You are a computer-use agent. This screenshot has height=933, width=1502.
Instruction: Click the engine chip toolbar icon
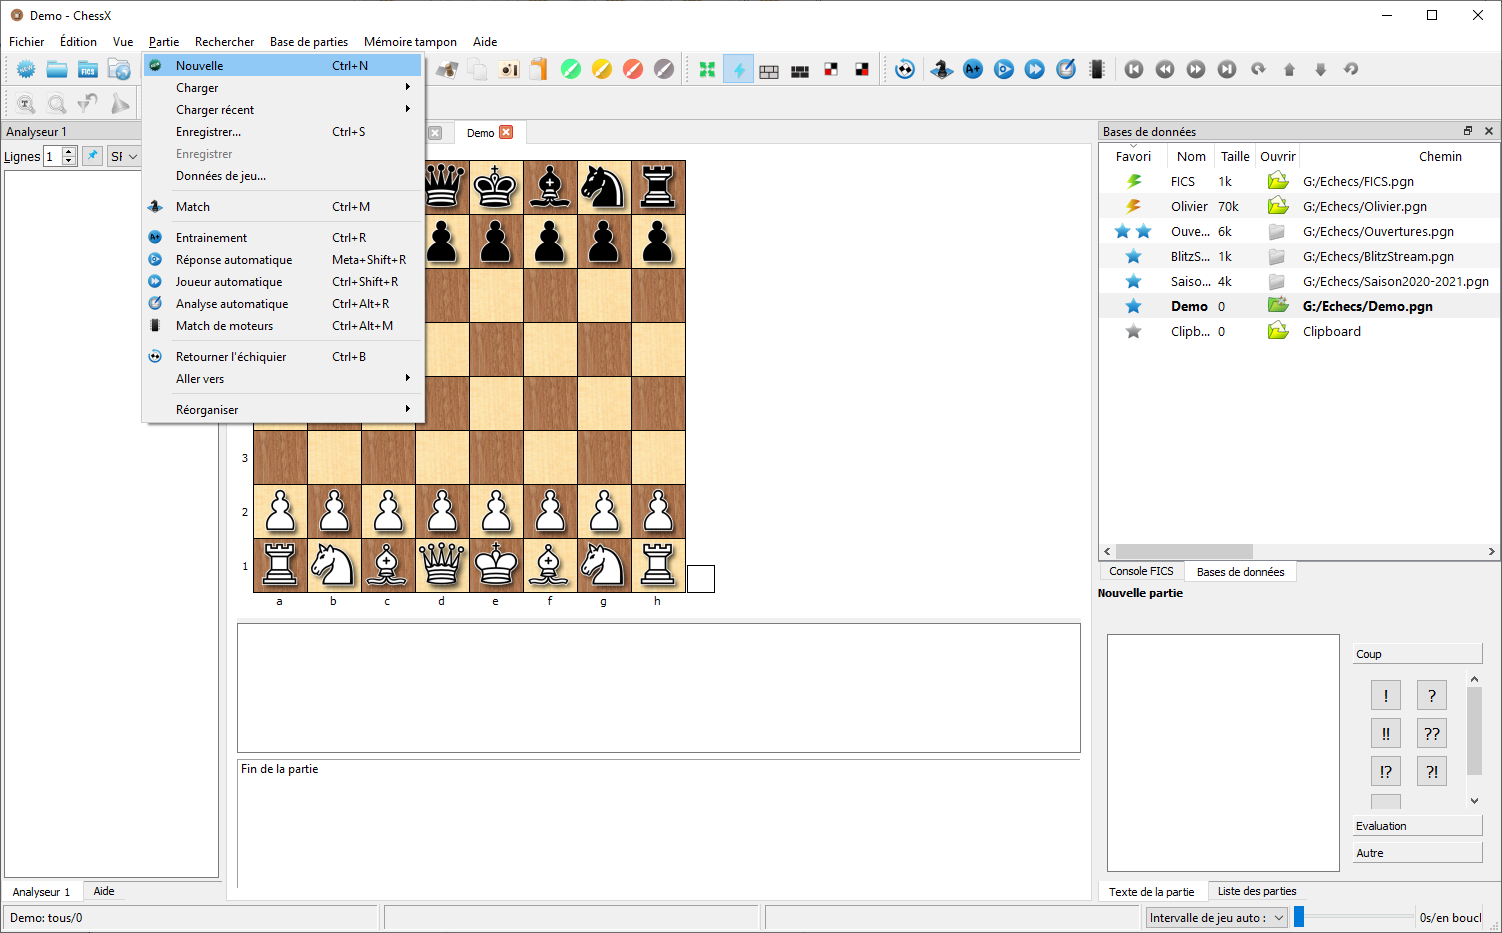pos(1097,69)
